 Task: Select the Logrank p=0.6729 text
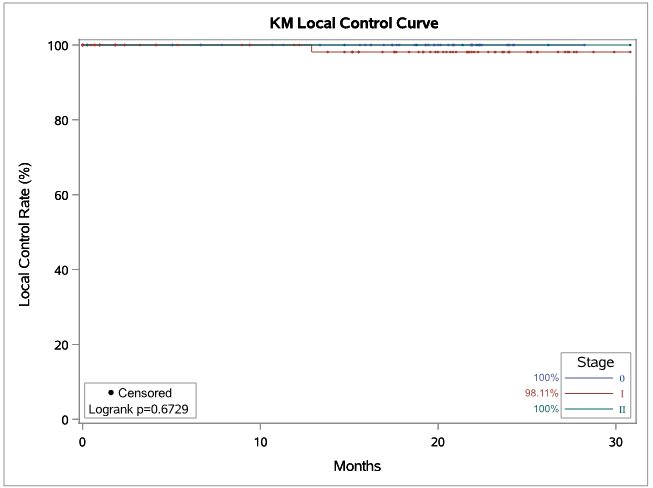point(139,409)
